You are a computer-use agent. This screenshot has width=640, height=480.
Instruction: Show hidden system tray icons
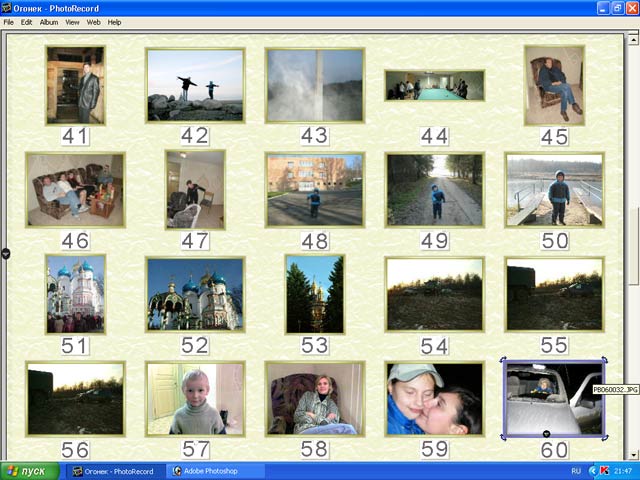(592, 470)
